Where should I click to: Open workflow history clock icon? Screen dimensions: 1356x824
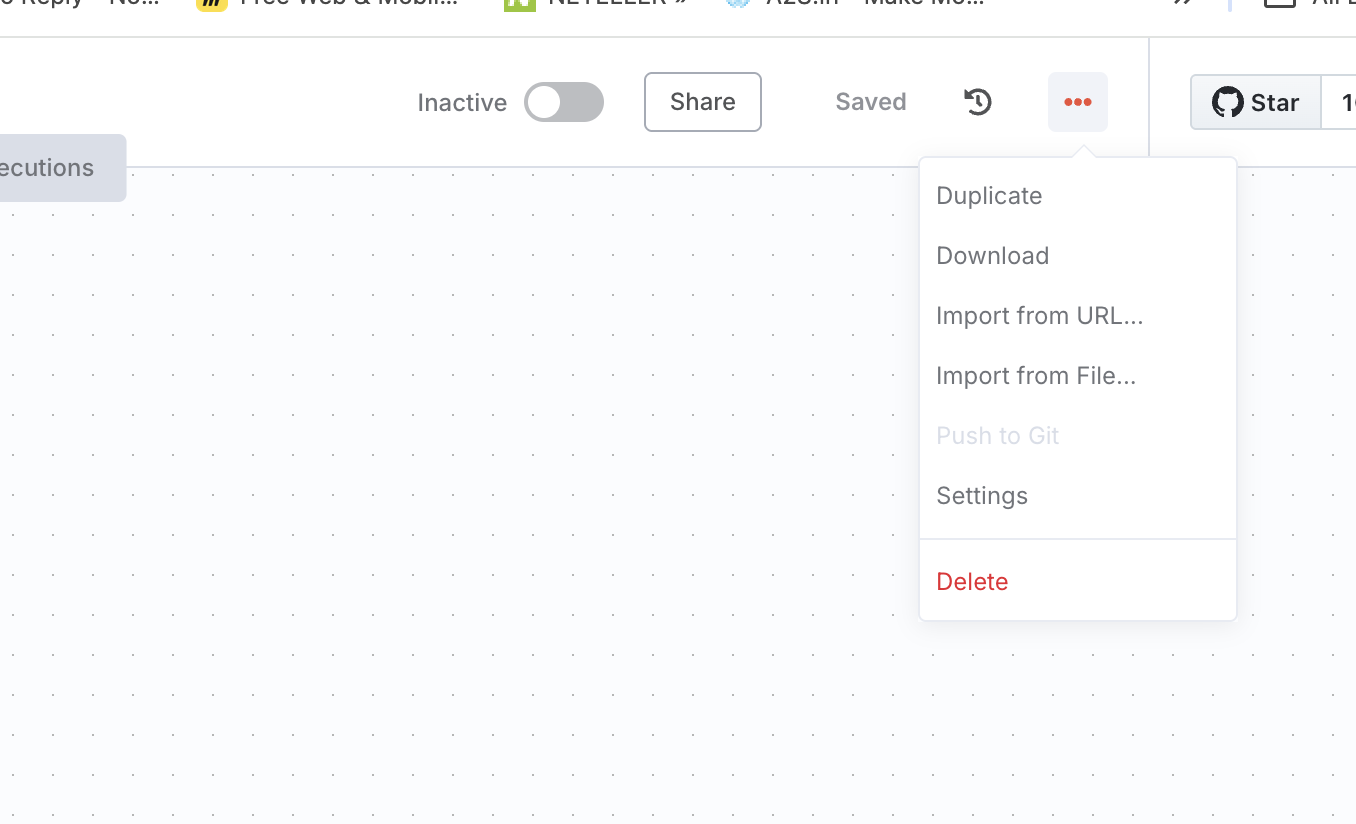point(978,102)
